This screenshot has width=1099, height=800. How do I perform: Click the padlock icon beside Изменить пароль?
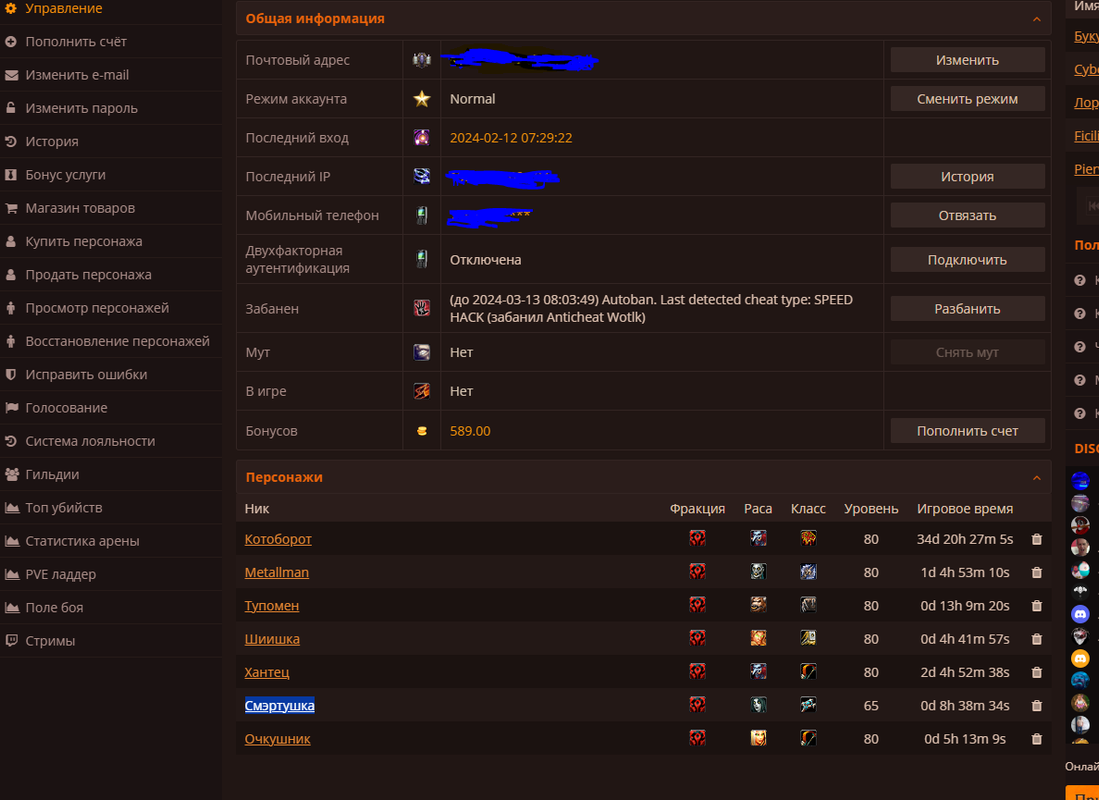point(11,108)
